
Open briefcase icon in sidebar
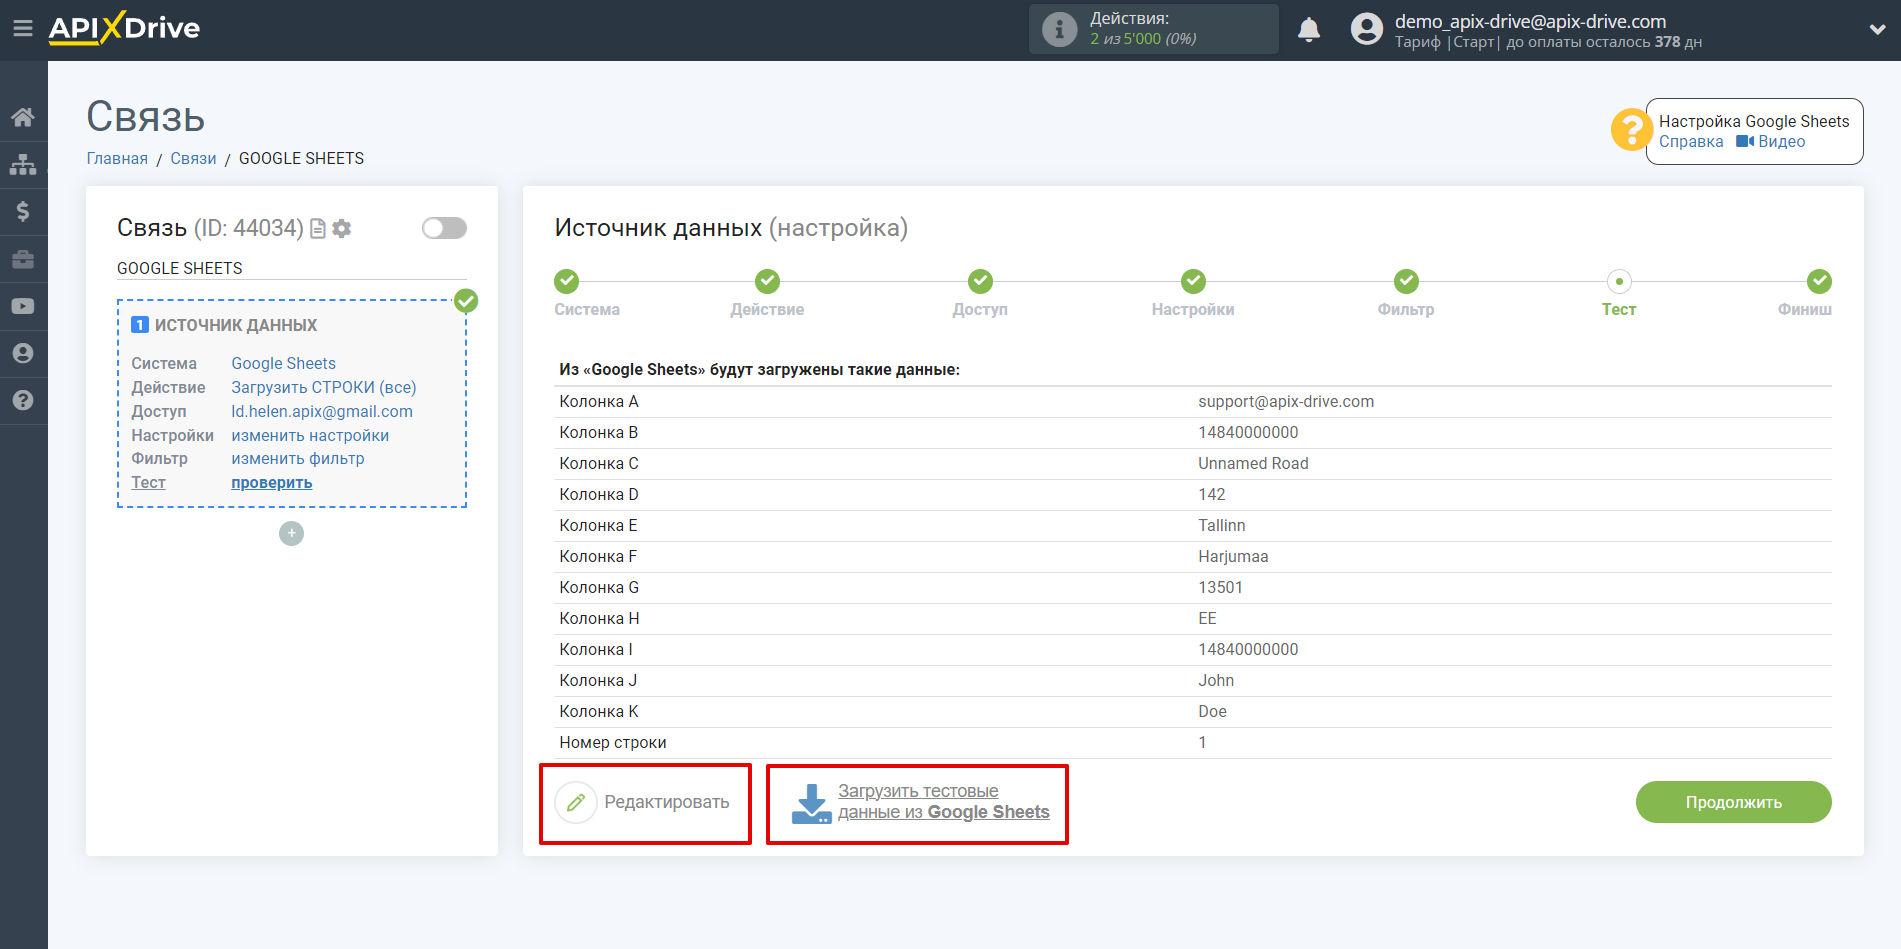click(x=23, y=259)
